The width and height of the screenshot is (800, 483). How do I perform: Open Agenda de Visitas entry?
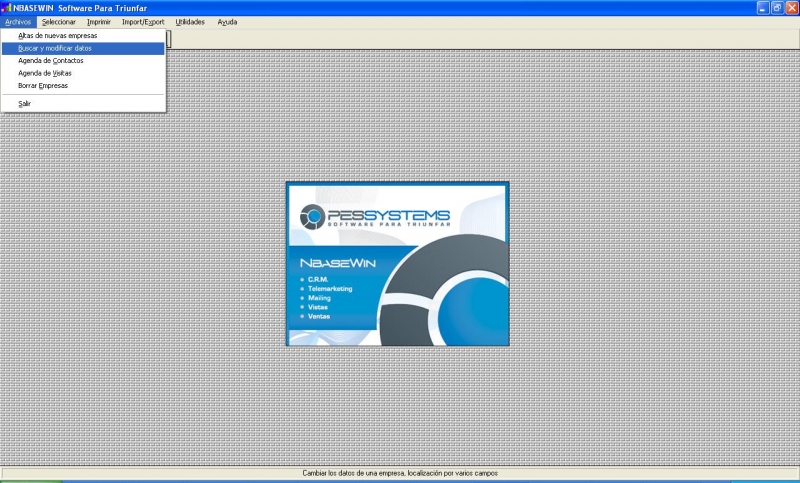(x=83, y=73)
